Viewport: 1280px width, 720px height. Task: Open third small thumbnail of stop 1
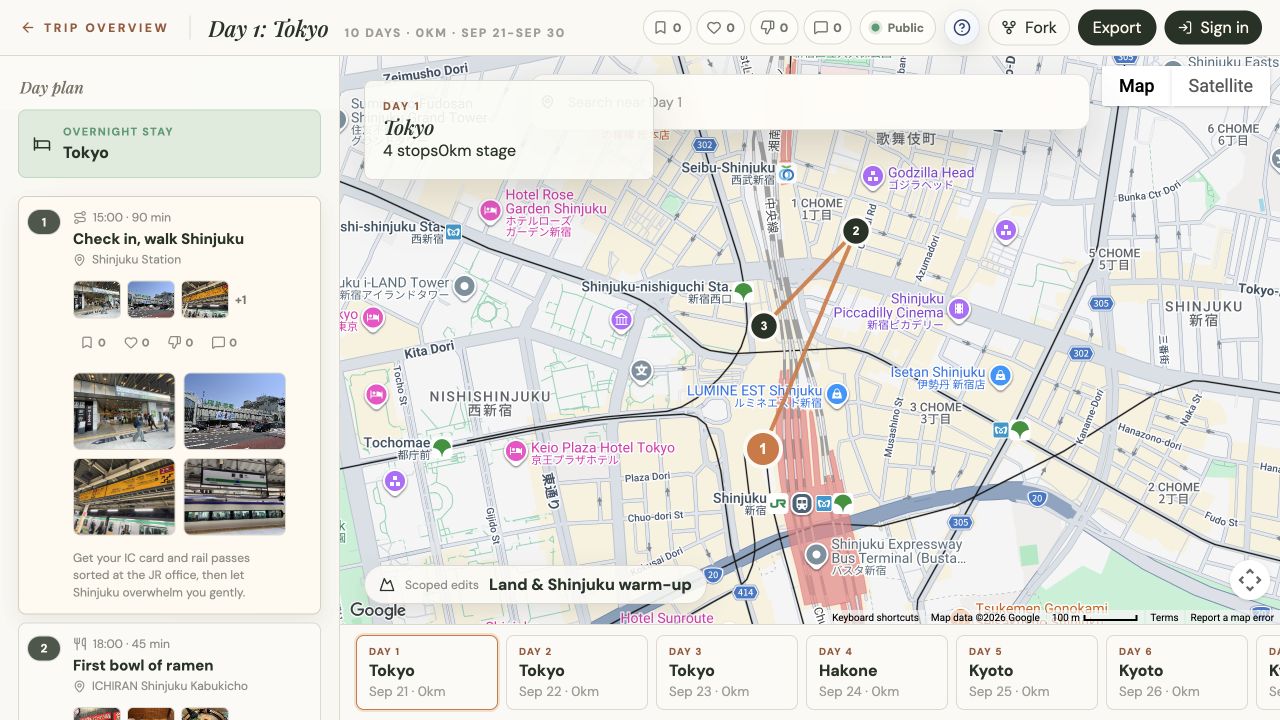click(205, 300)
